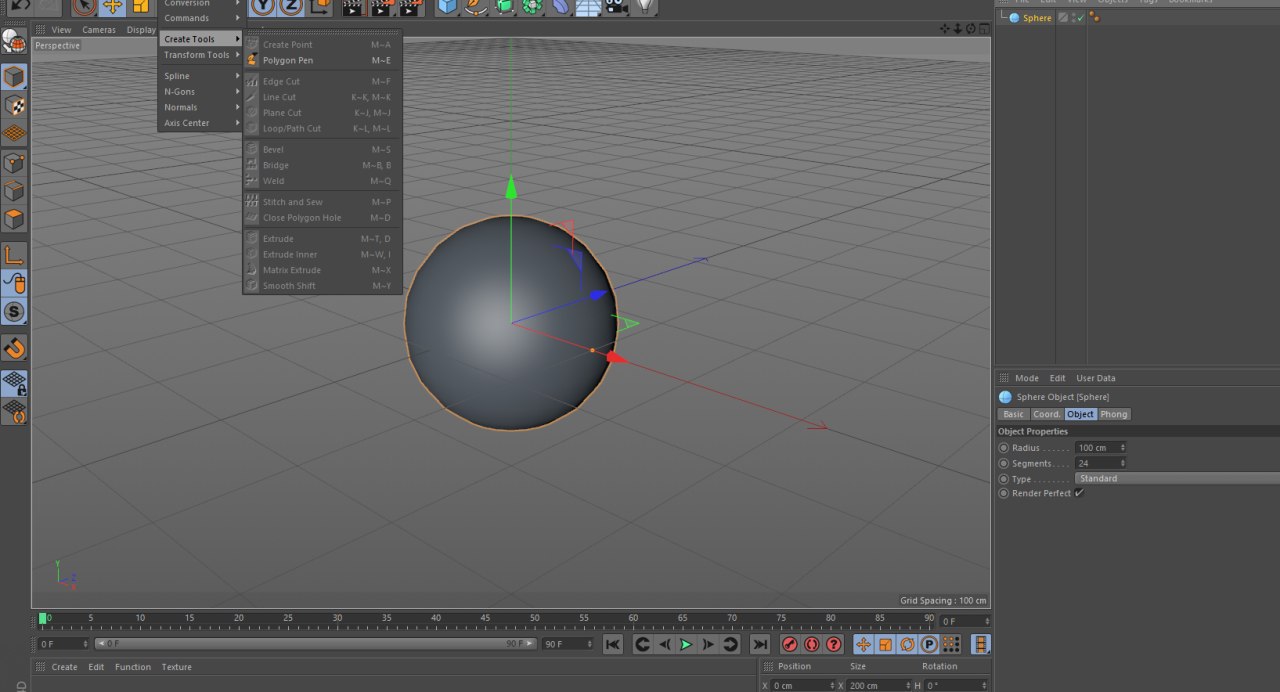
Task: Toggle the Autokeying button
Action: click(x=812, y=645)
